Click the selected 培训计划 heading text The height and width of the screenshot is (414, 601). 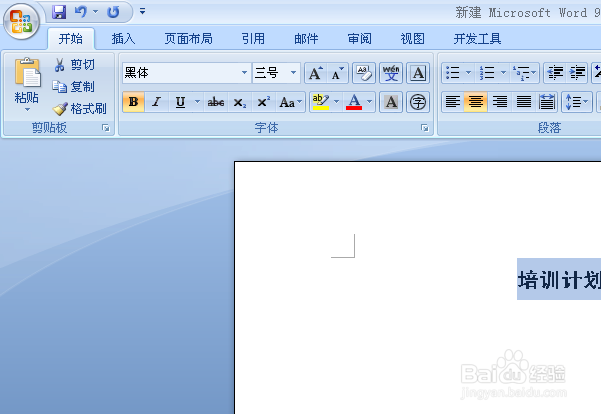point(559,279)
